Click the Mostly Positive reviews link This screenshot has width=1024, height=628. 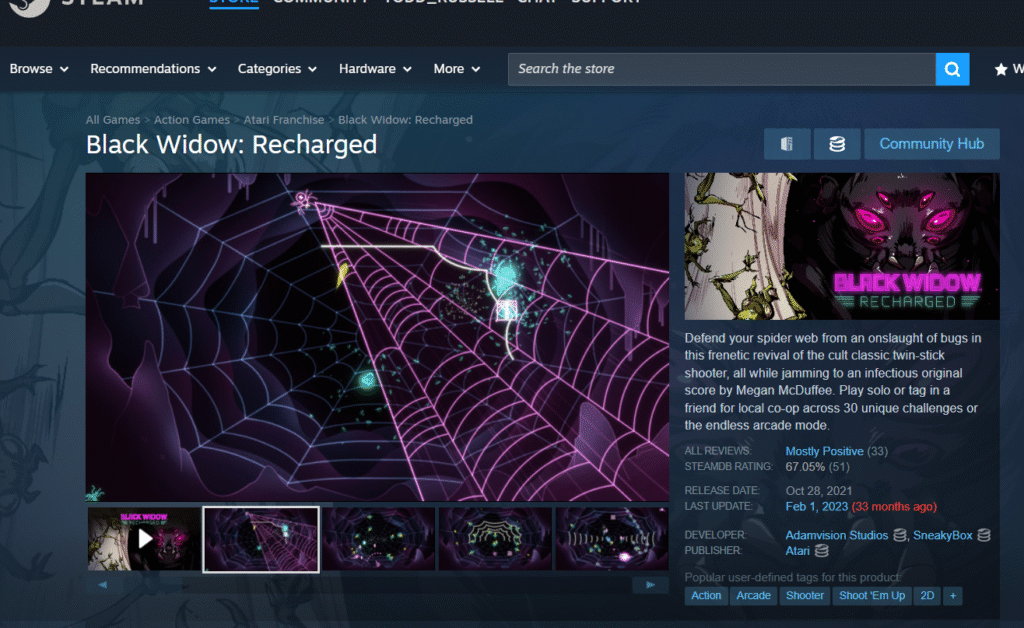click(823, 451)
